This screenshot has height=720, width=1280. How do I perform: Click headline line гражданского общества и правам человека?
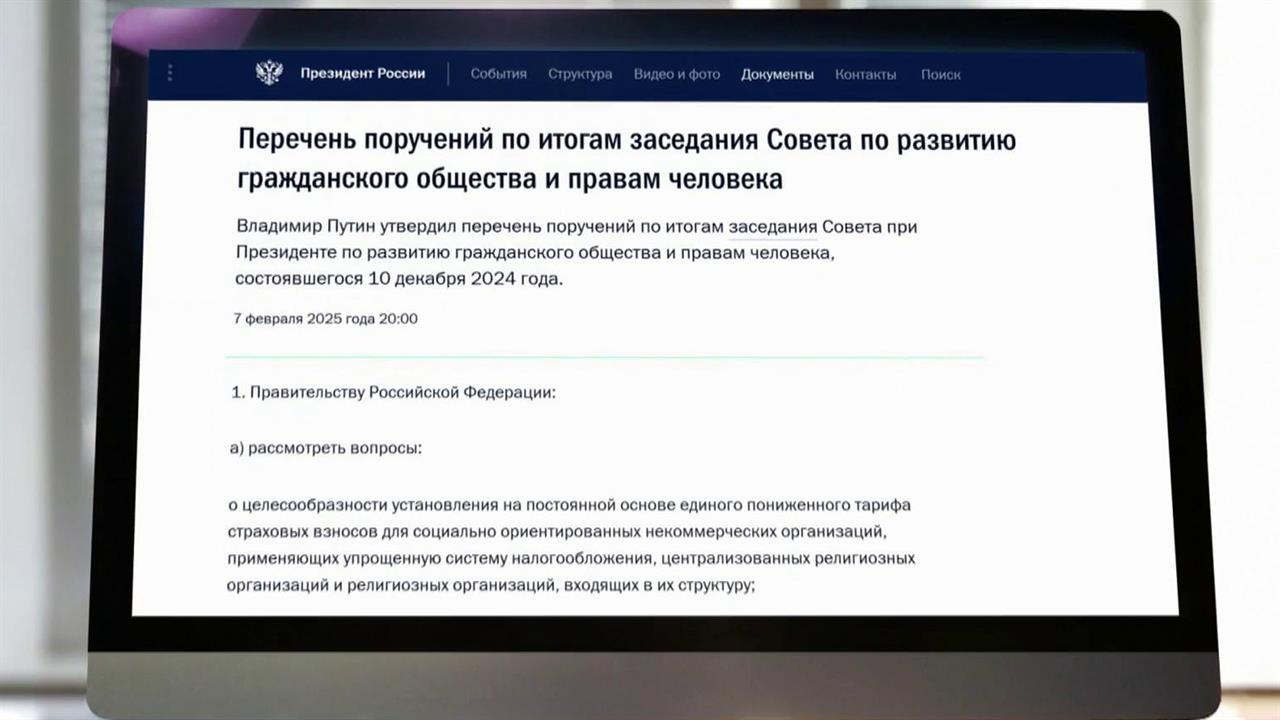(510, 179)
